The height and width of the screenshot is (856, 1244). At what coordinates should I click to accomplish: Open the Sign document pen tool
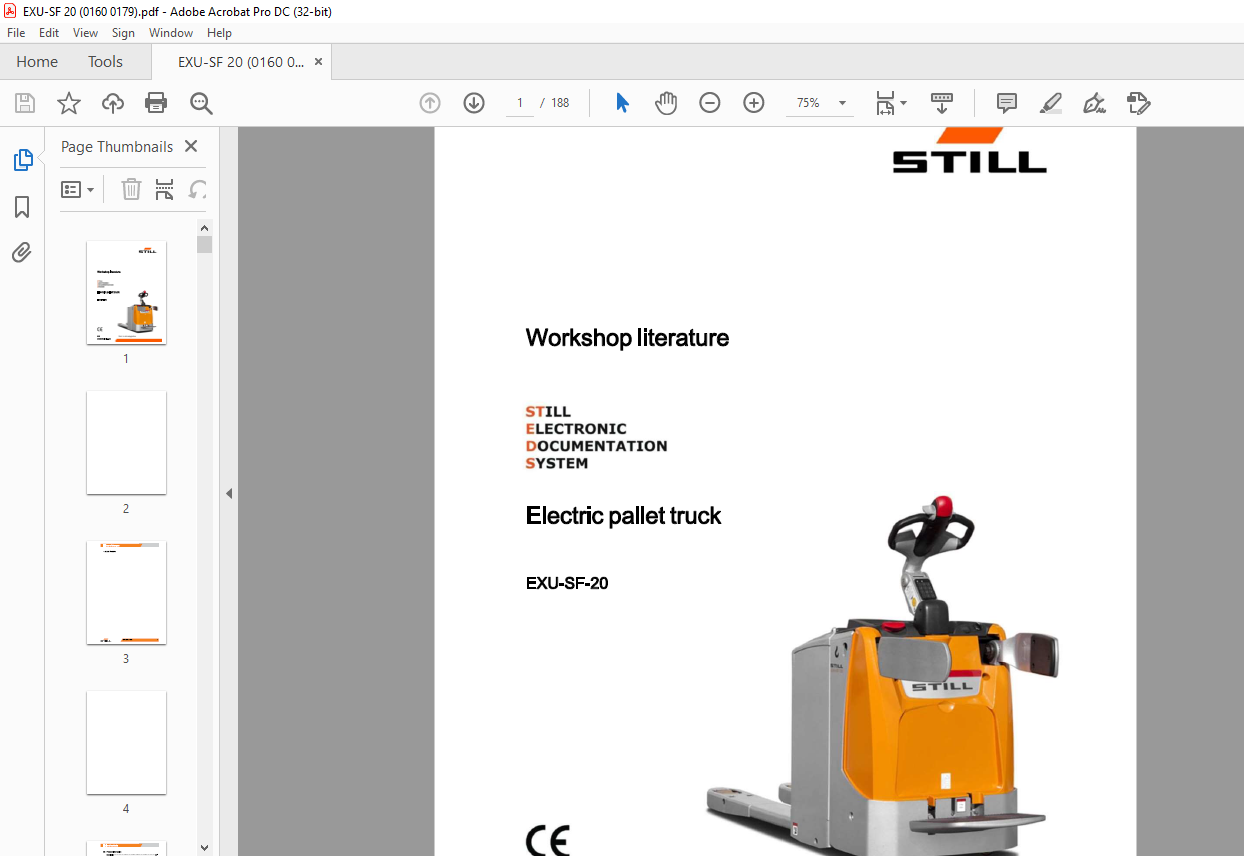tap(1094, 103)
